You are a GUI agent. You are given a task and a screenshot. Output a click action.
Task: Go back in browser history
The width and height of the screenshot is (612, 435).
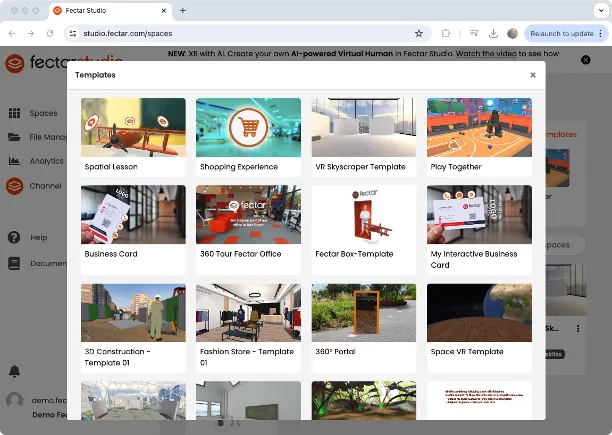click(x=12, y=34)
